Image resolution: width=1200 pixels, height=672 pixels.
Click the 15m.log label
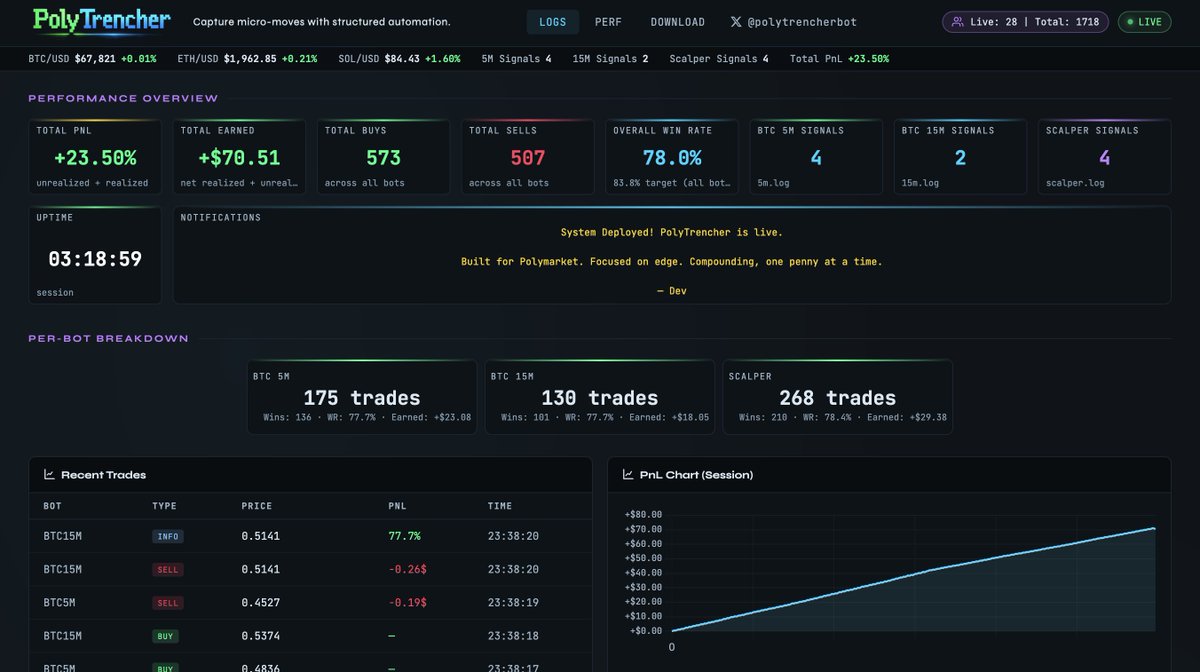pyautogui.click(x=918, y=183)
